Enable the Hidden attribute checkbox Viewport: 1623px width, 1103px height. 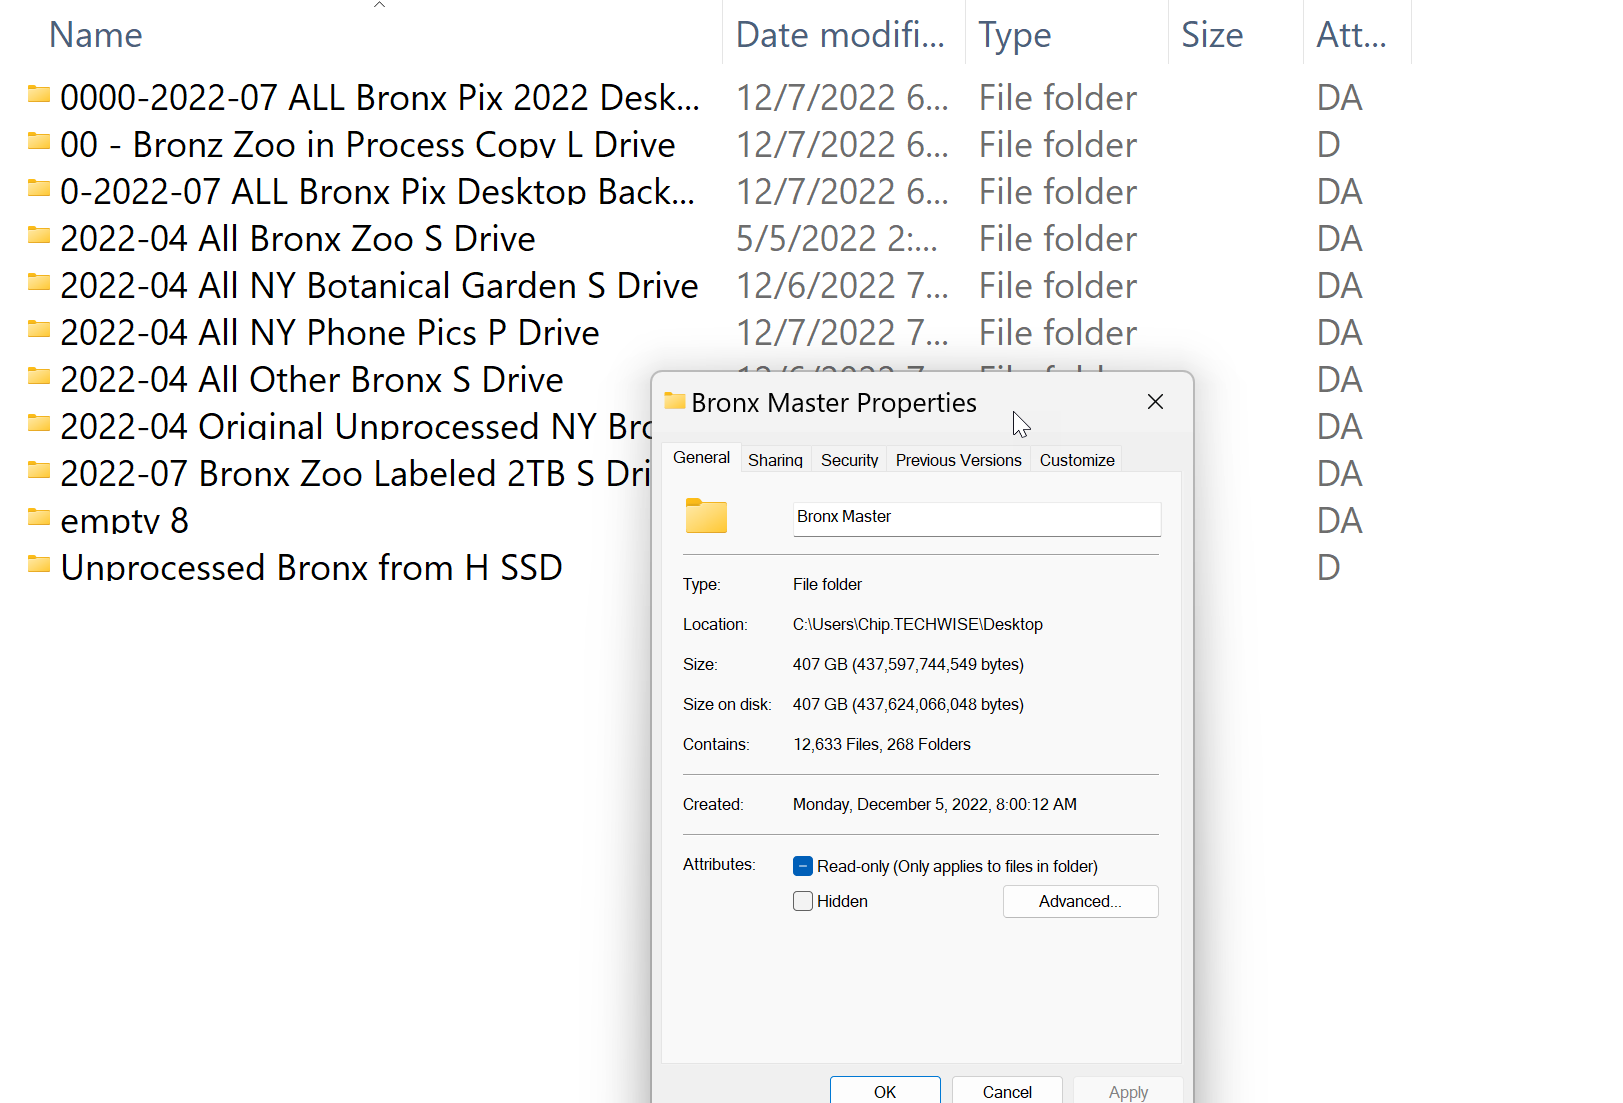[x=803, y=901]
